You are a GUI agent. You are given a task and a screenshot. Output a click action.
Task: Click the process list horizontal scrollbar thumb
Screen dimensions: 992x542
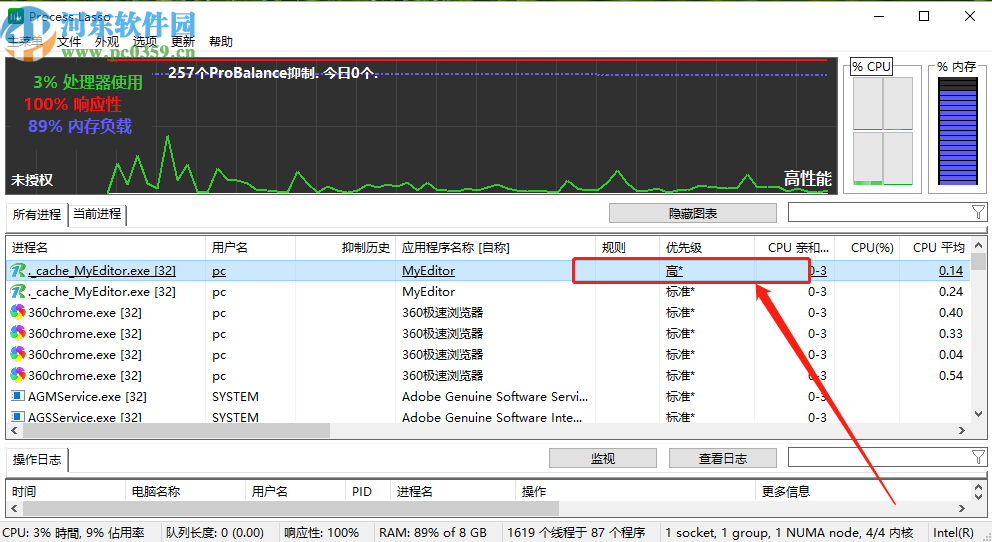pyautogui.click(x=177, y=431)
